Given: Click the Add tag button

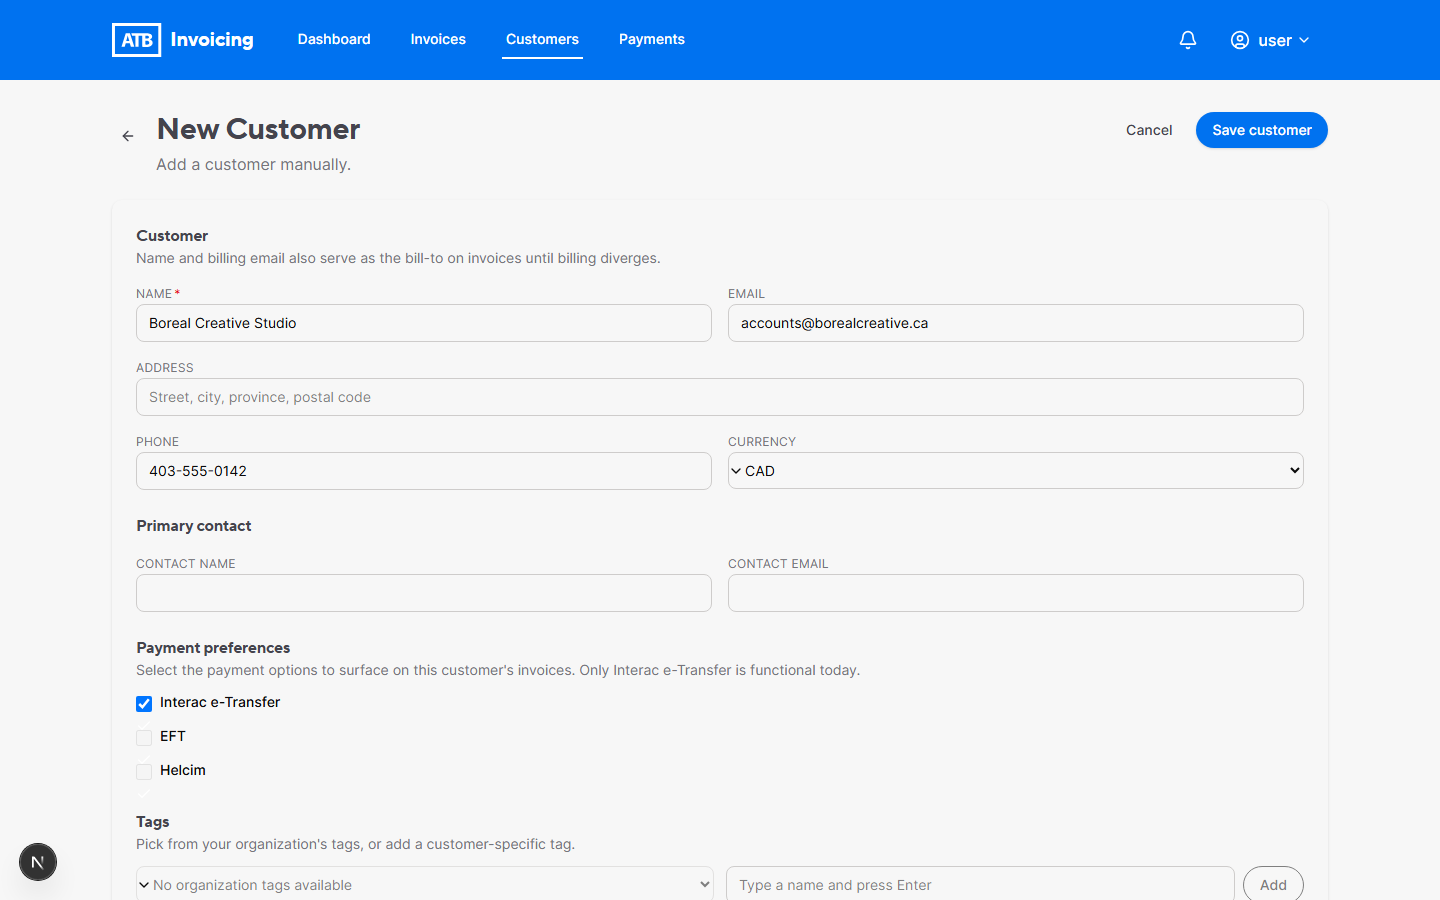Looking at the screenshot, I should point(1273,884).
